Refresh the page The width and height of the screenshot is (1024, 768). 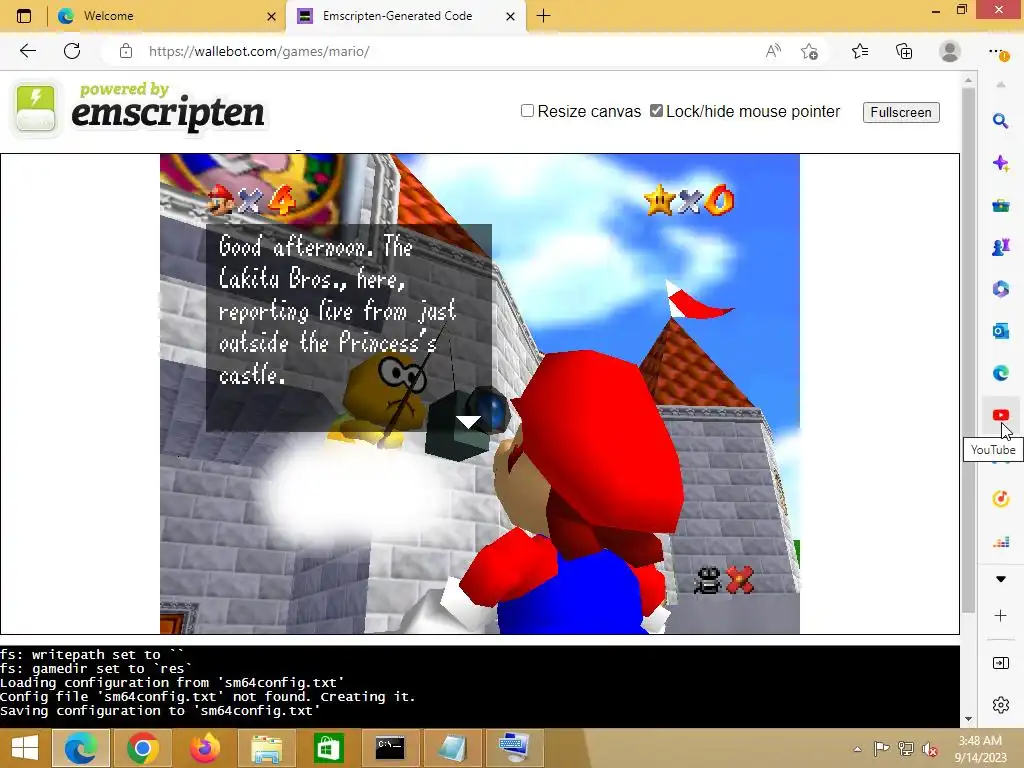click(72, 51)
